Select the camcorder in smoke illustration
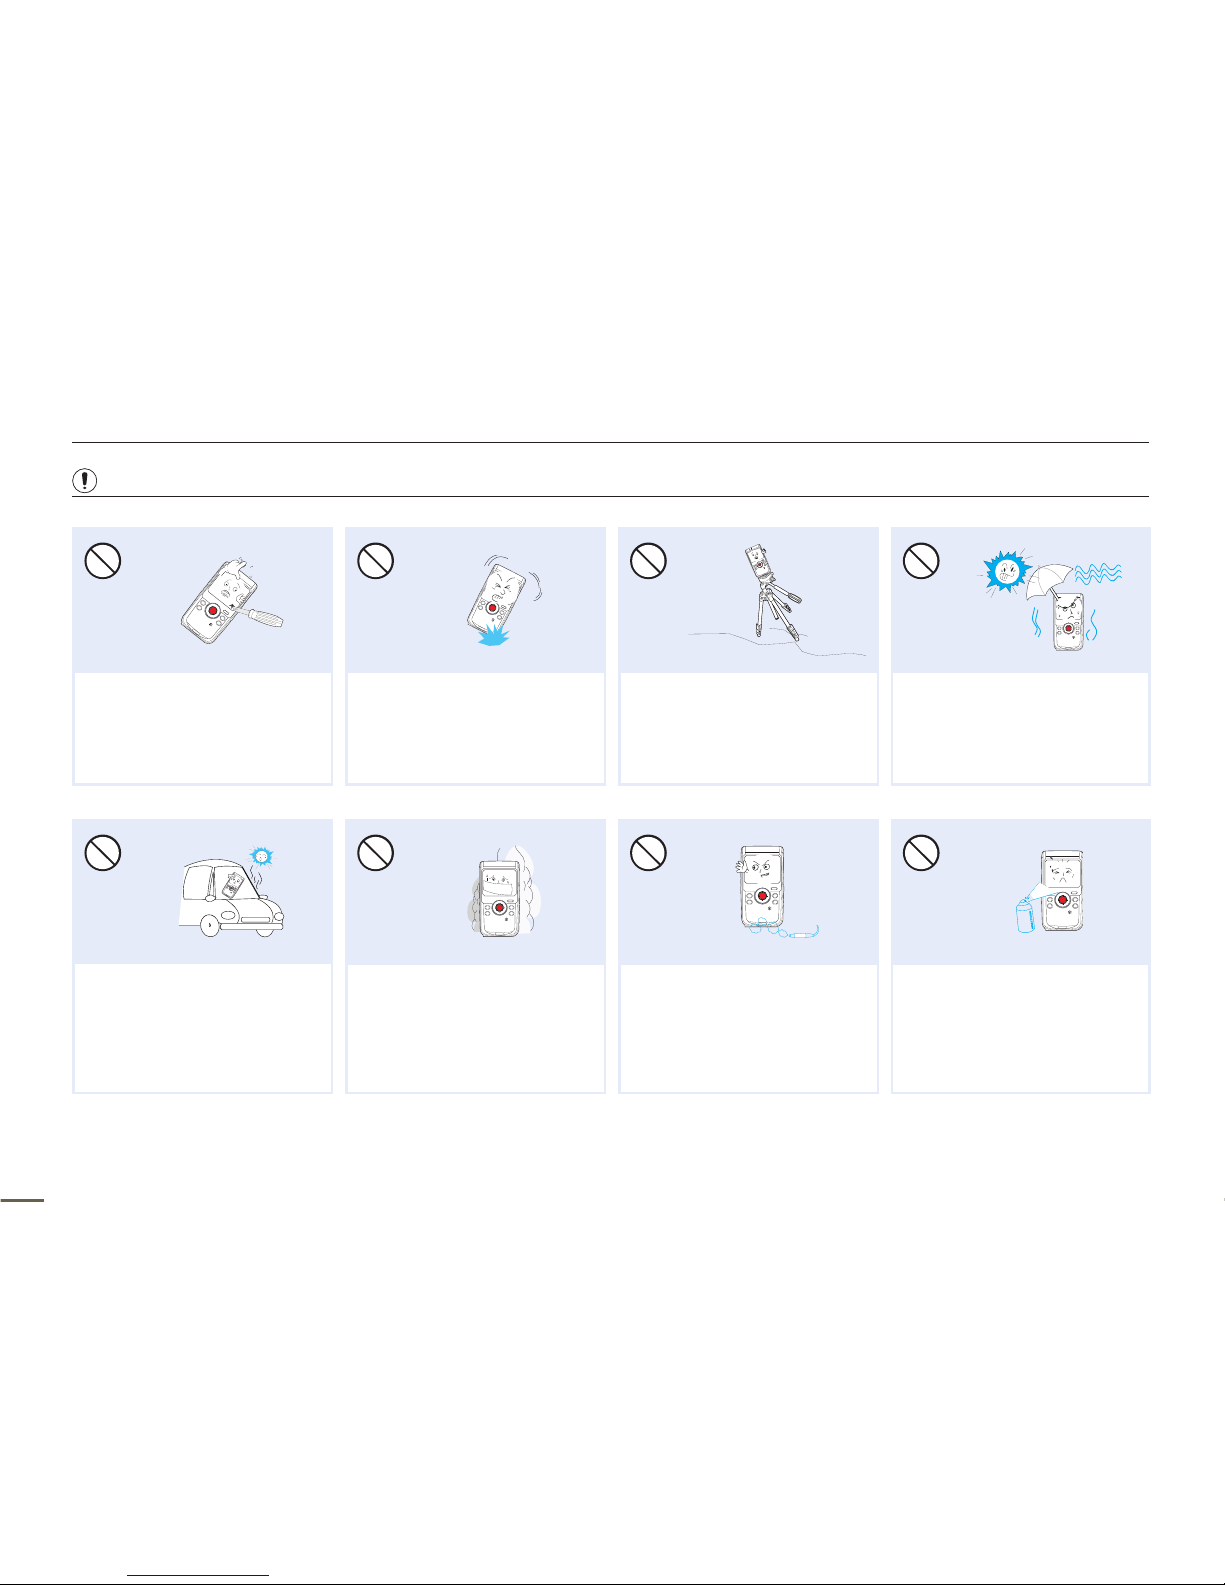Image resolution: width=1225 pixels, height=1585 pixels. pyautogui.click(x=498, y=892)
